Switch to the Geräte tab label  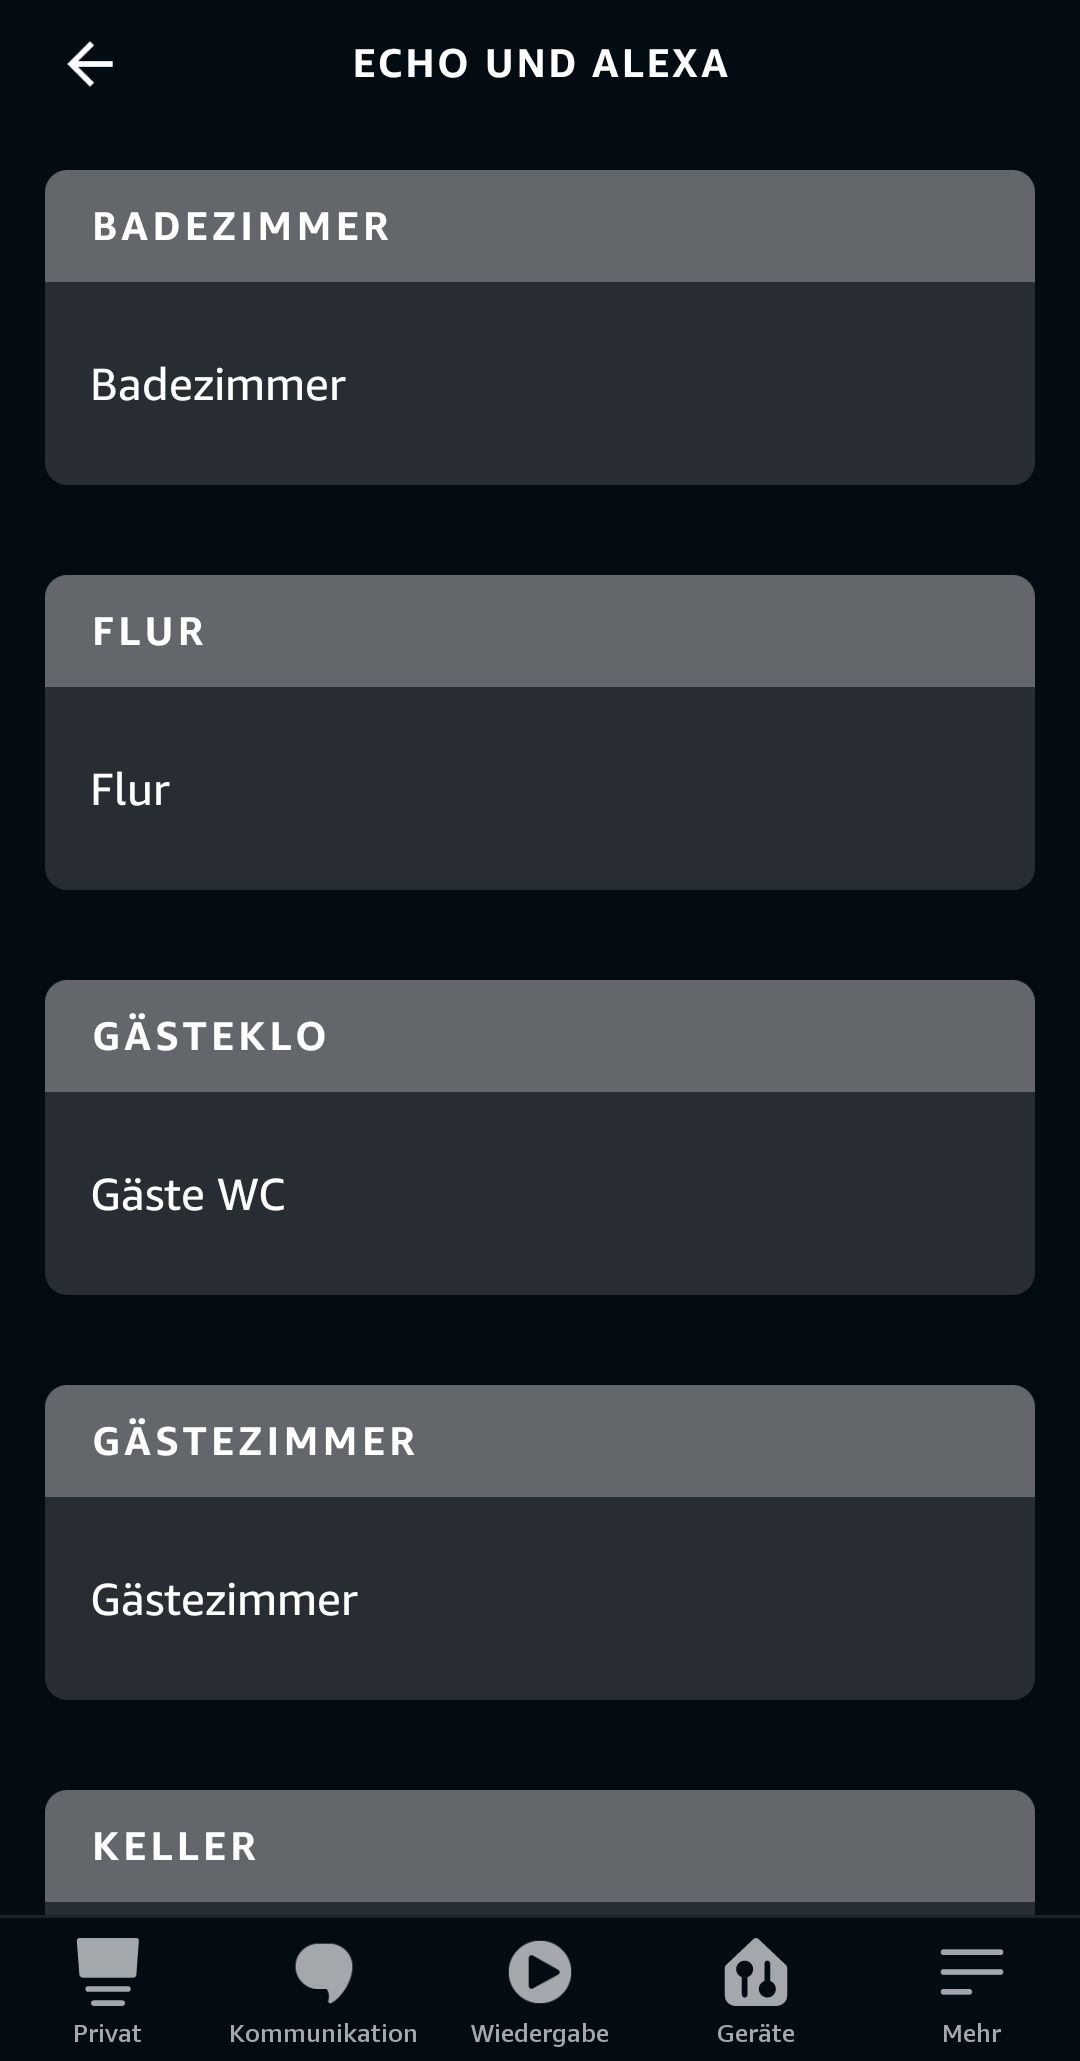click(756, 2033)
